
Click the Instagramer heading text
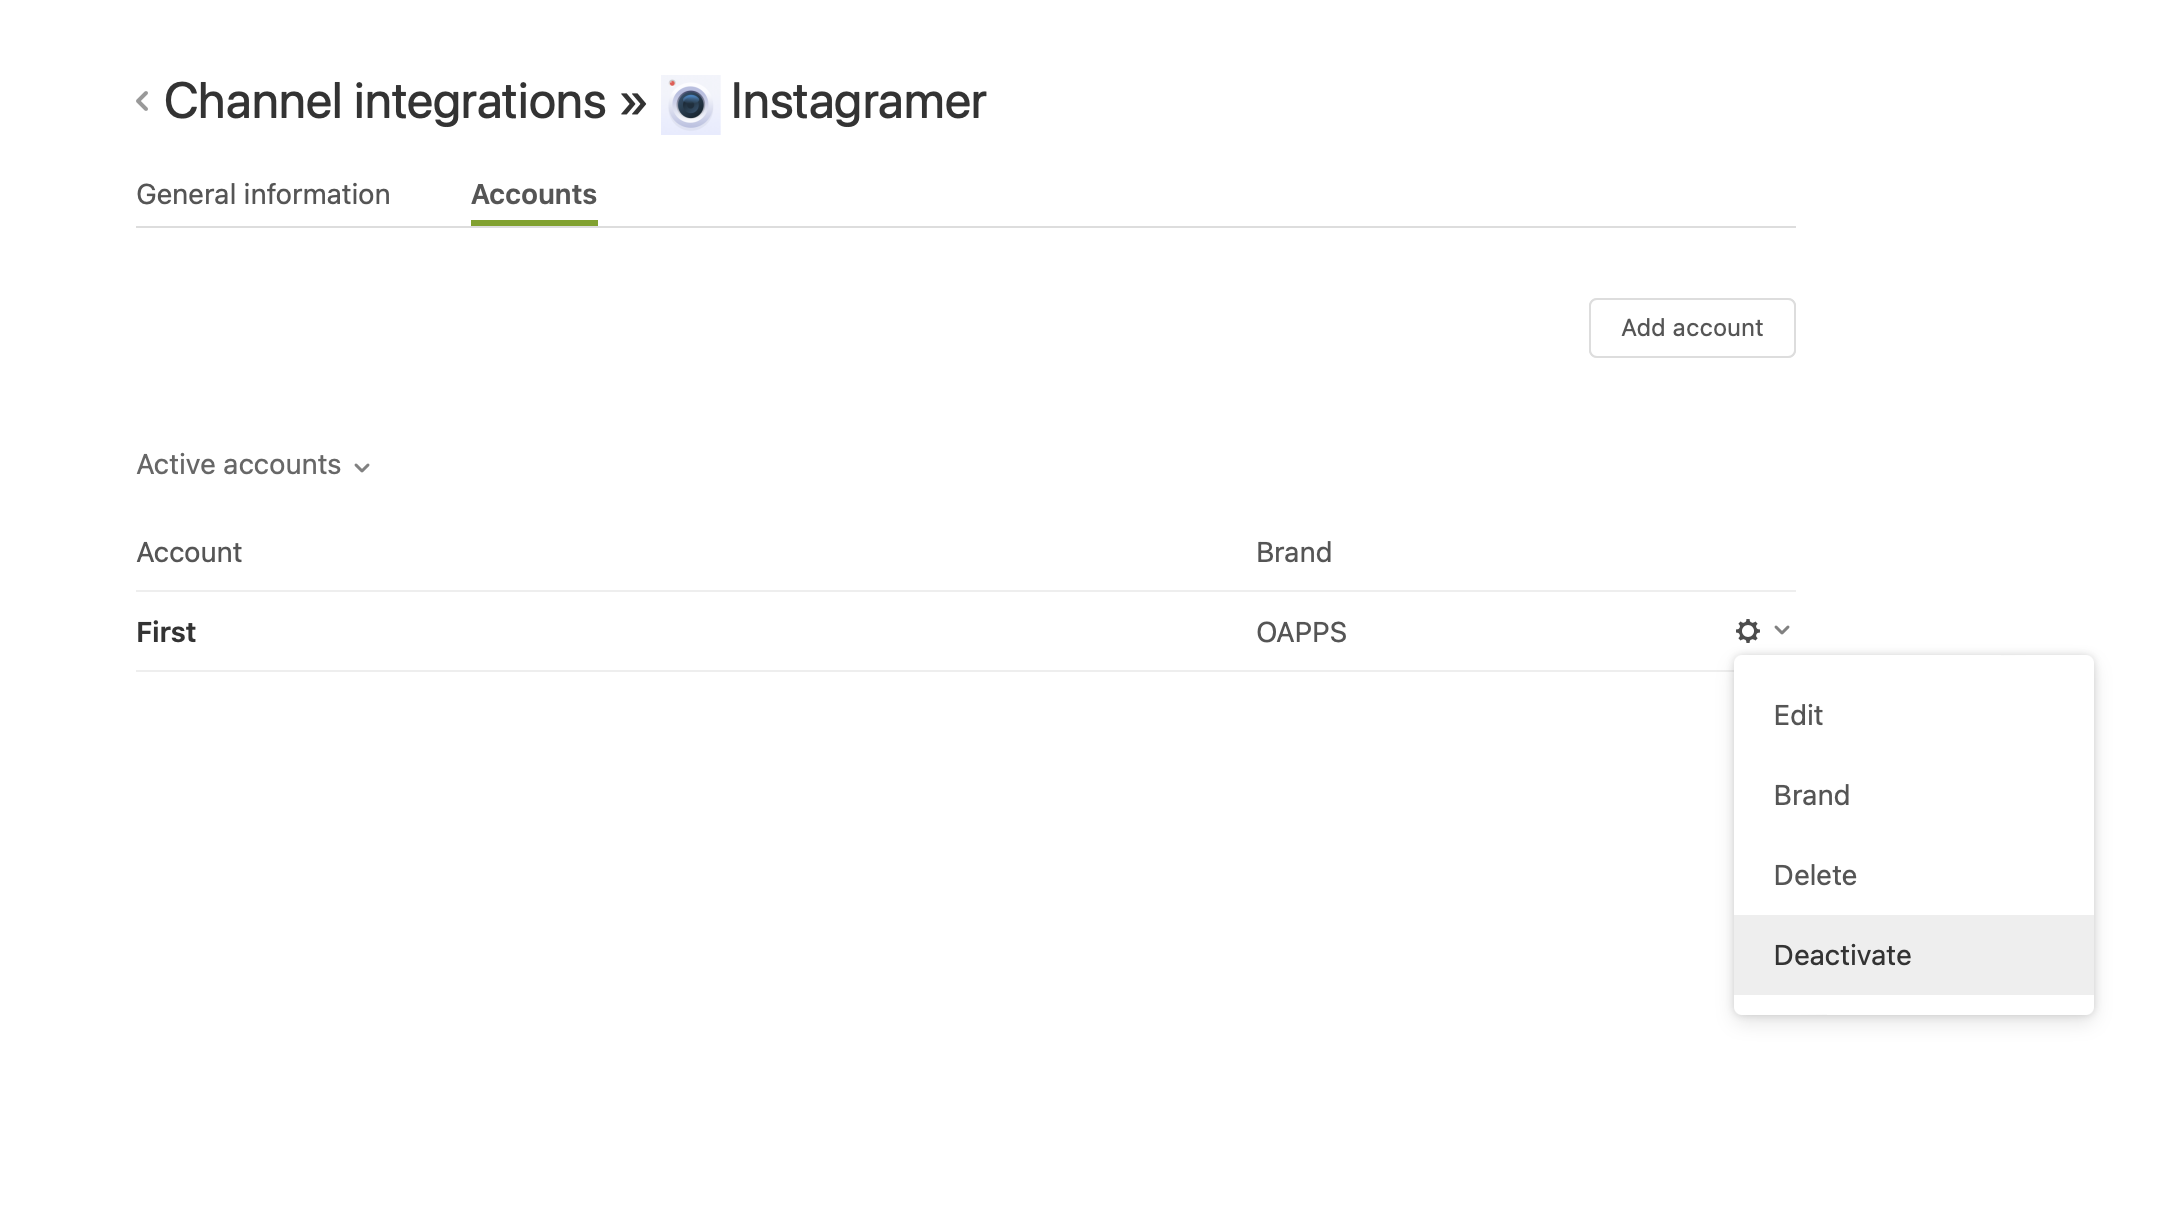coord(858,101)
